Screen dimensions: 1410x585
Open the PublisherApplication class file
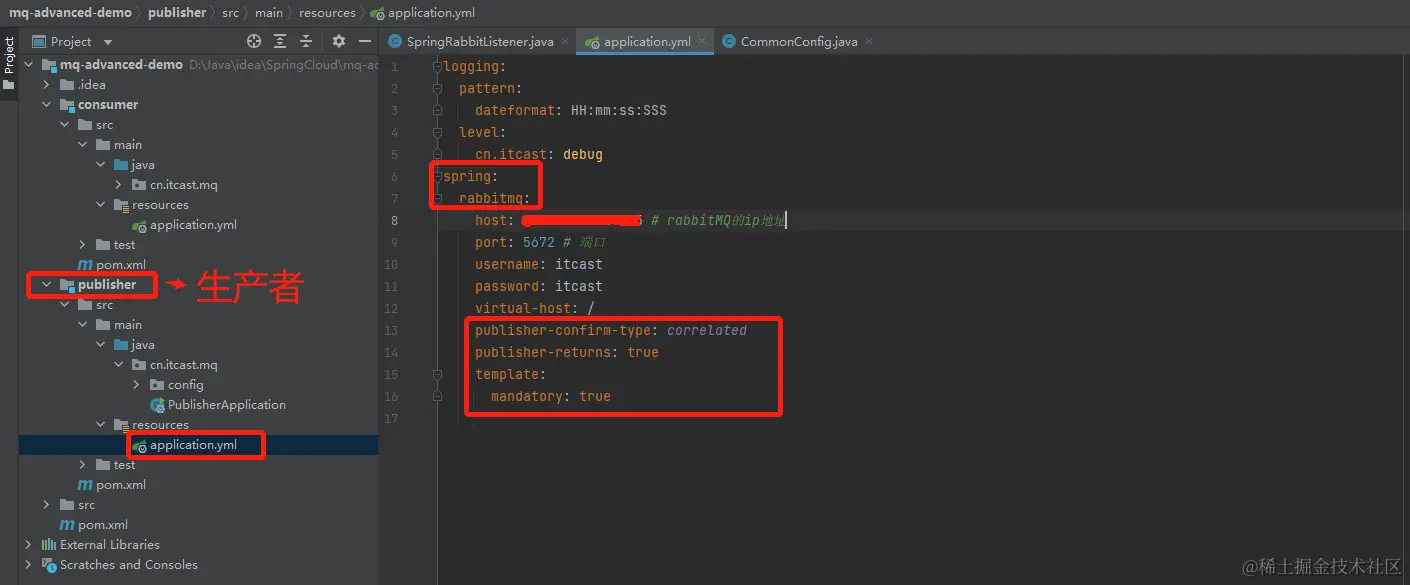click(x=227, y=404)
